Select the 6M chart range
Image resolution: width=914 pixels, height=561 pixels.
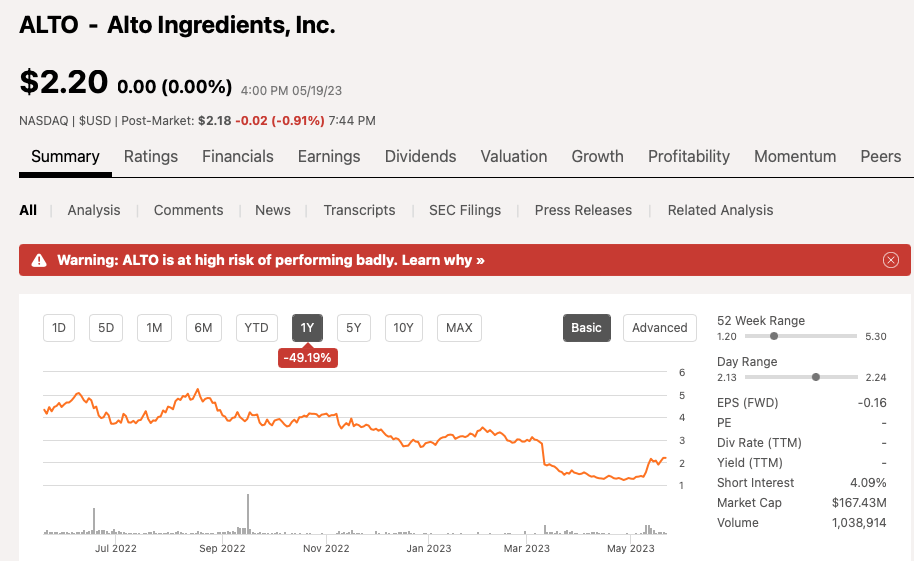pyautogui.click(x=203, y=328)
